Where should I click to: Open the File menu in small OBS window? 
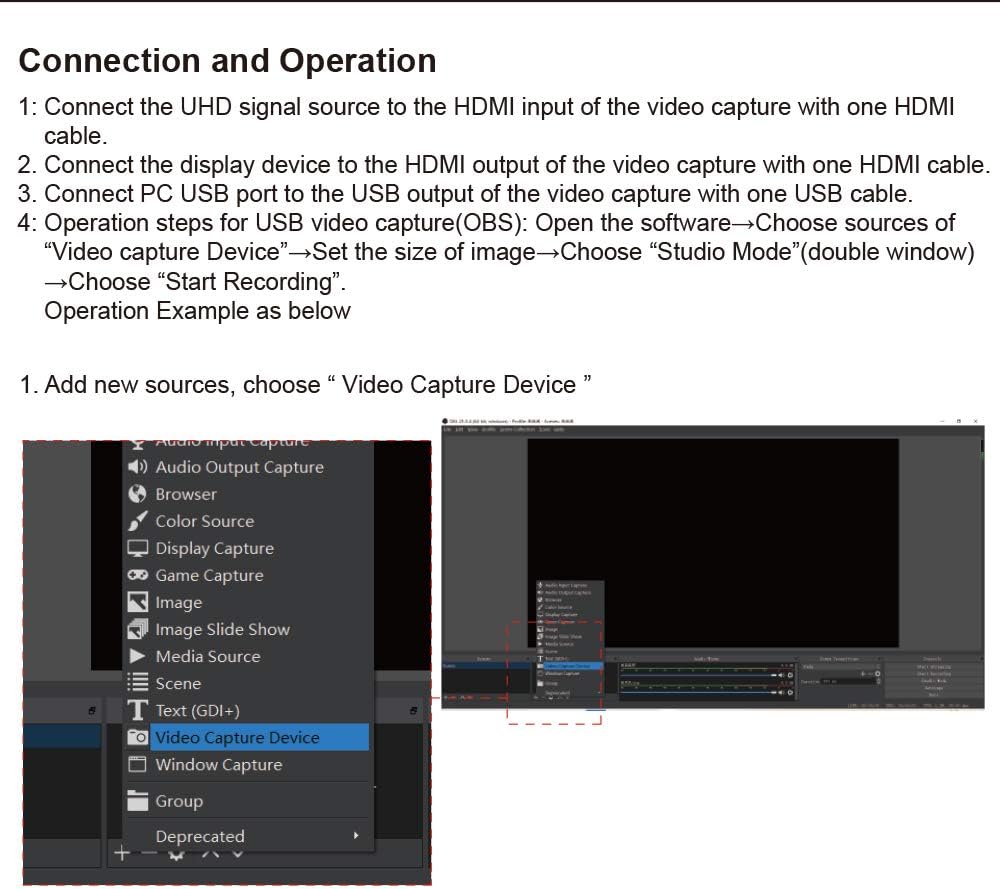pyautogui.click(x=448, y=430)
